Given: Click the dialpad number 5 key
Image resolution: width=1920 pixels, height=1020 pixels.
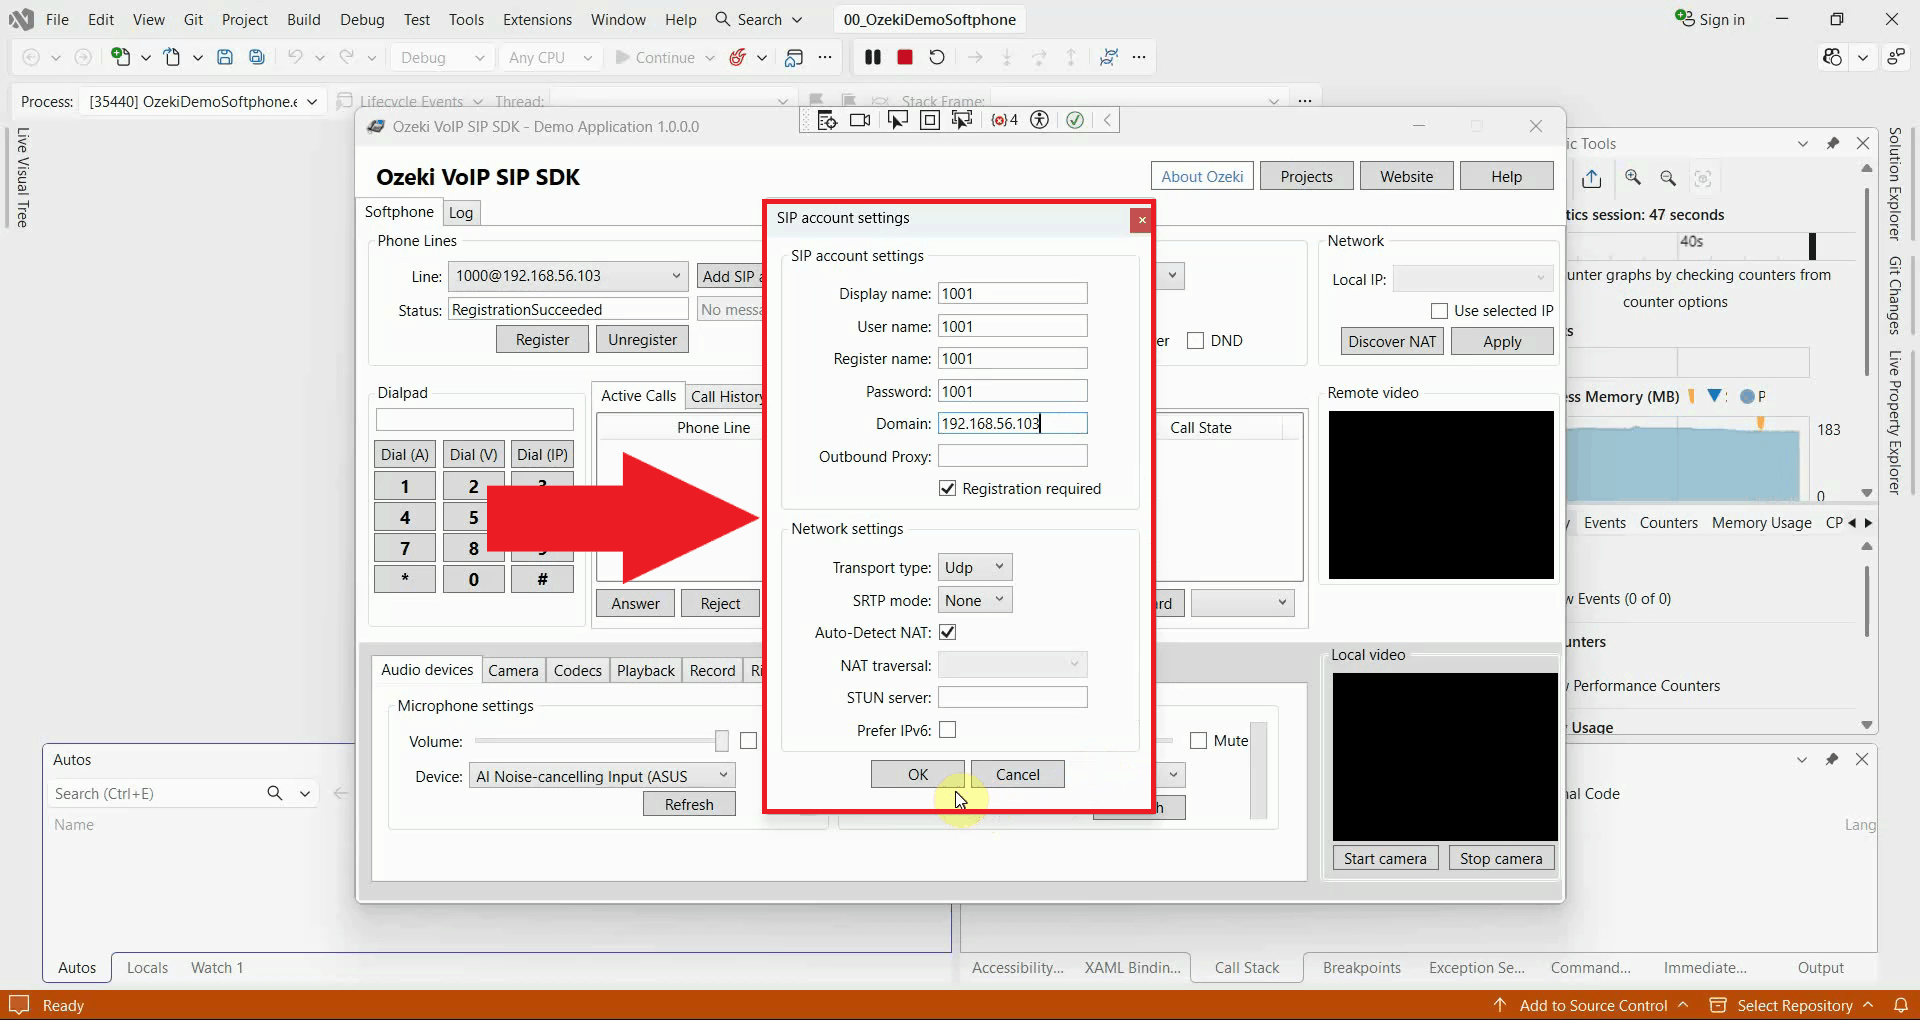Looking at the screenshot, I should (x=474, y=517).
